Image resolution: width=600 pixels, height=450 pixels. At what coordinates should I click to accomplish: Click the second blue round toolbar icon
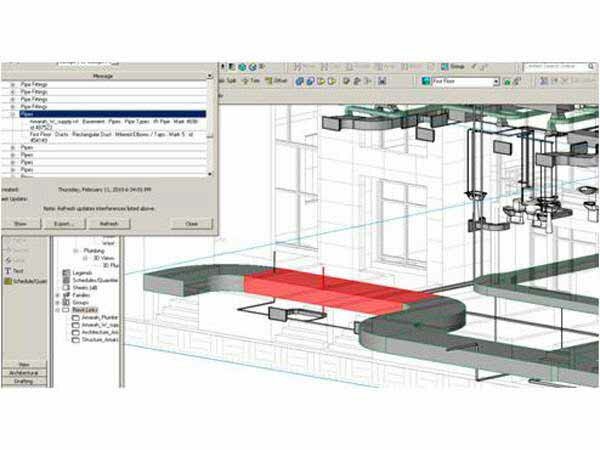point(310,81)
